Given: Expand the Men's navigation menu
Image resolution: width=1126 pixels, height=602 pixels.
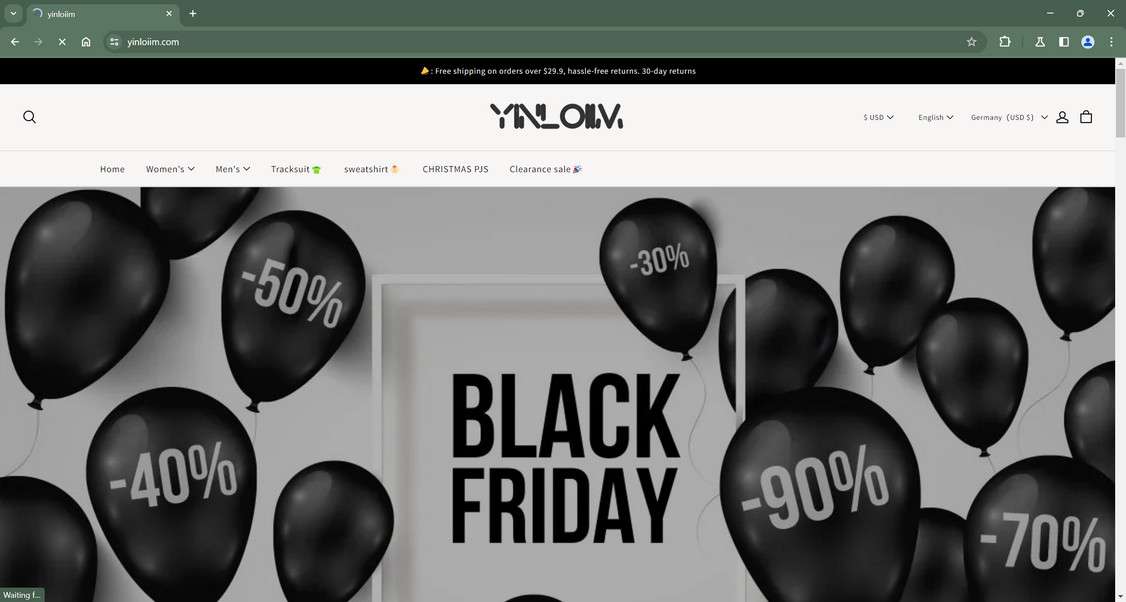Looking at the screenshot, I should coord(233,169).
